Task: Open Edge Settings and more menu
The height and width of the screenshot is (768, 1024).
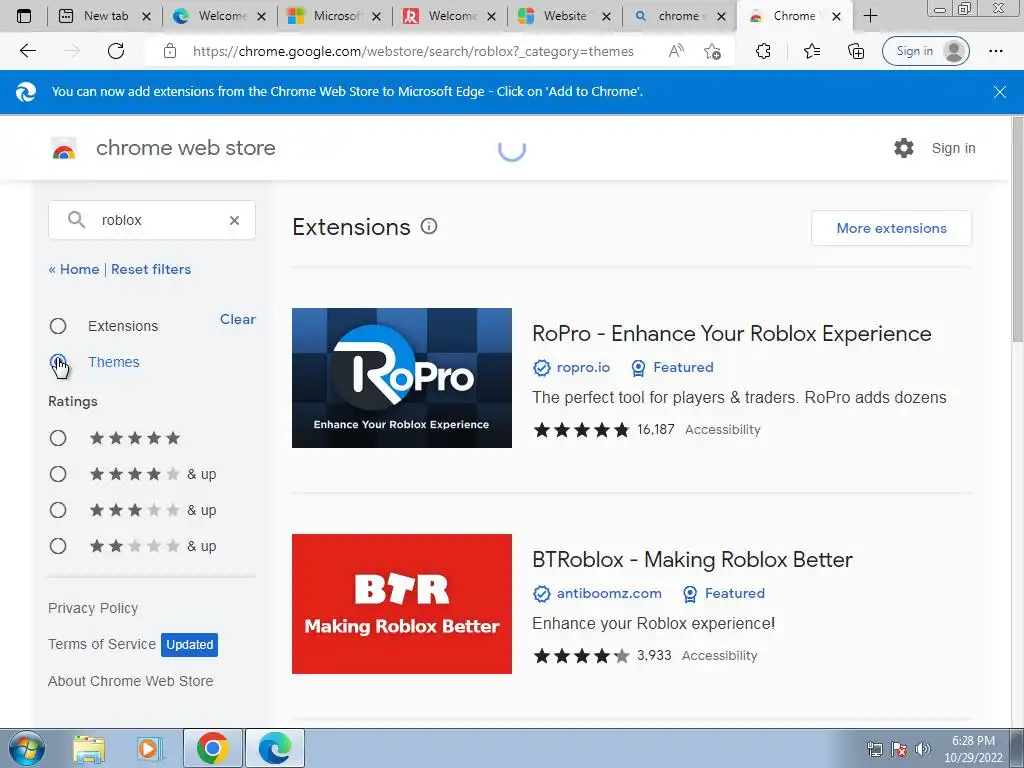Action: coord(995,51)
